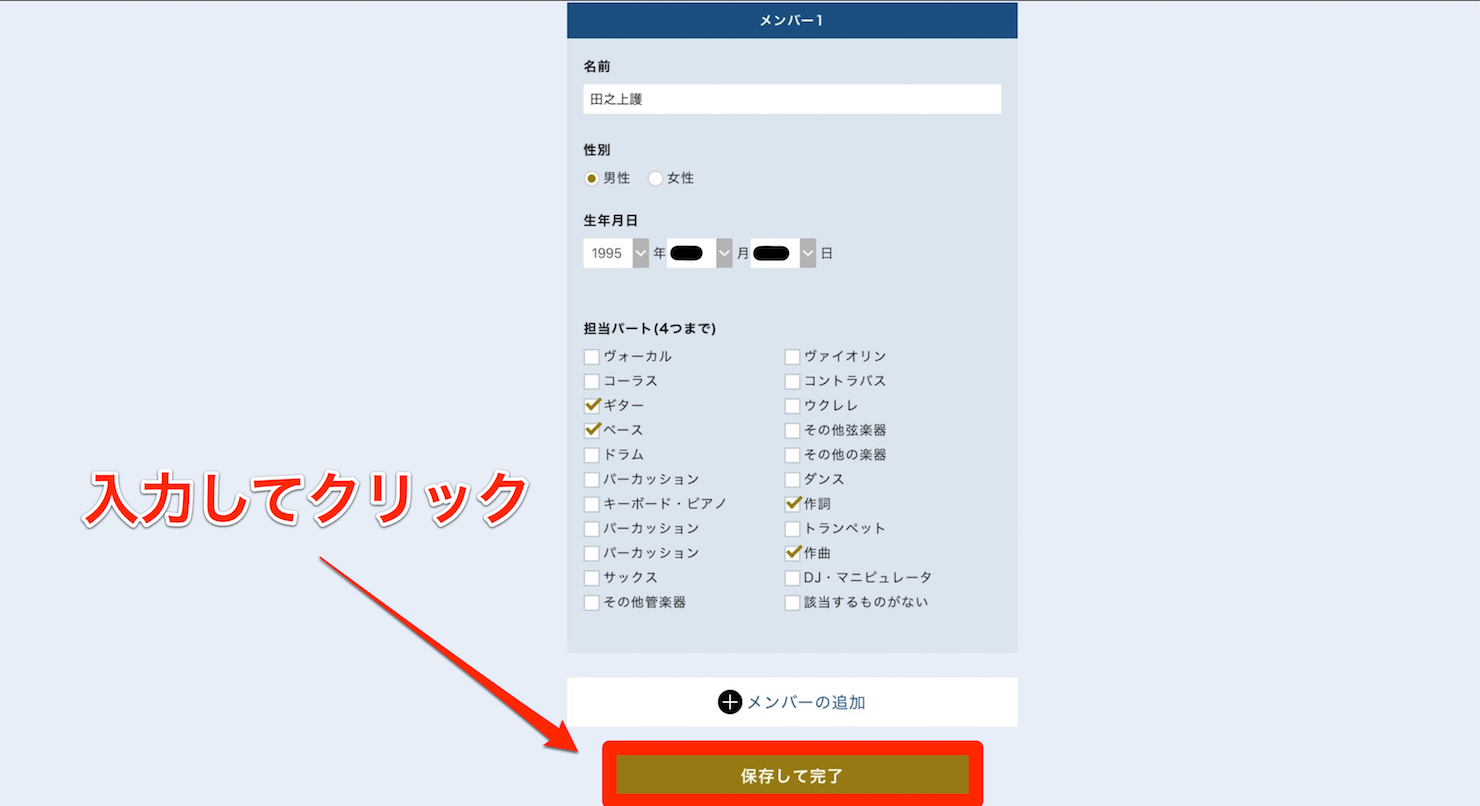Screen dimensions: 1480x806
Task: Uncheck the ギター checkbox
Action: [x=592, y=406]
